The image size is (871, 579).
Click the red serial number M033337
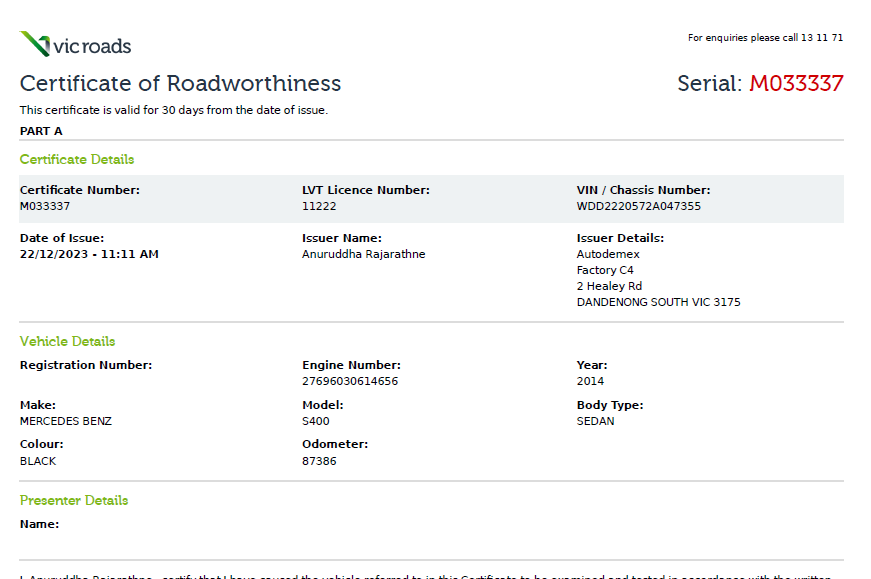coord(796,83)
